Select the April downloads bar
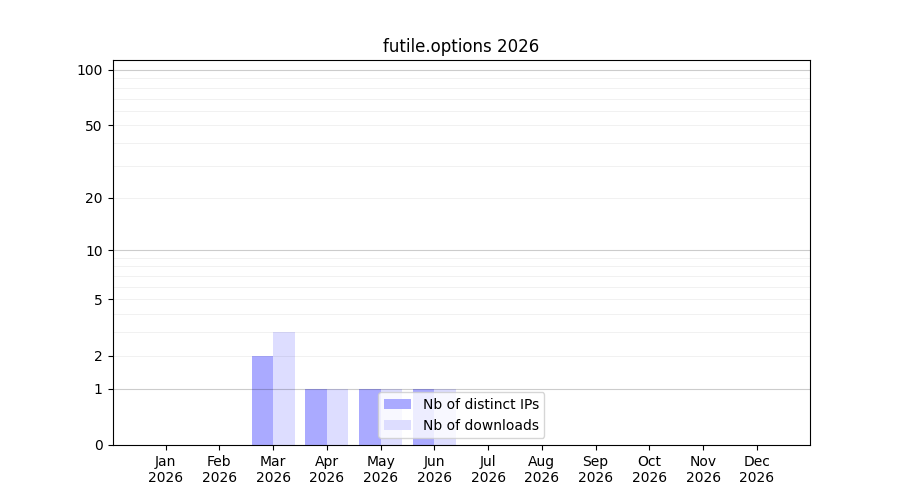The image size is (900, 500). click(338, 417)
